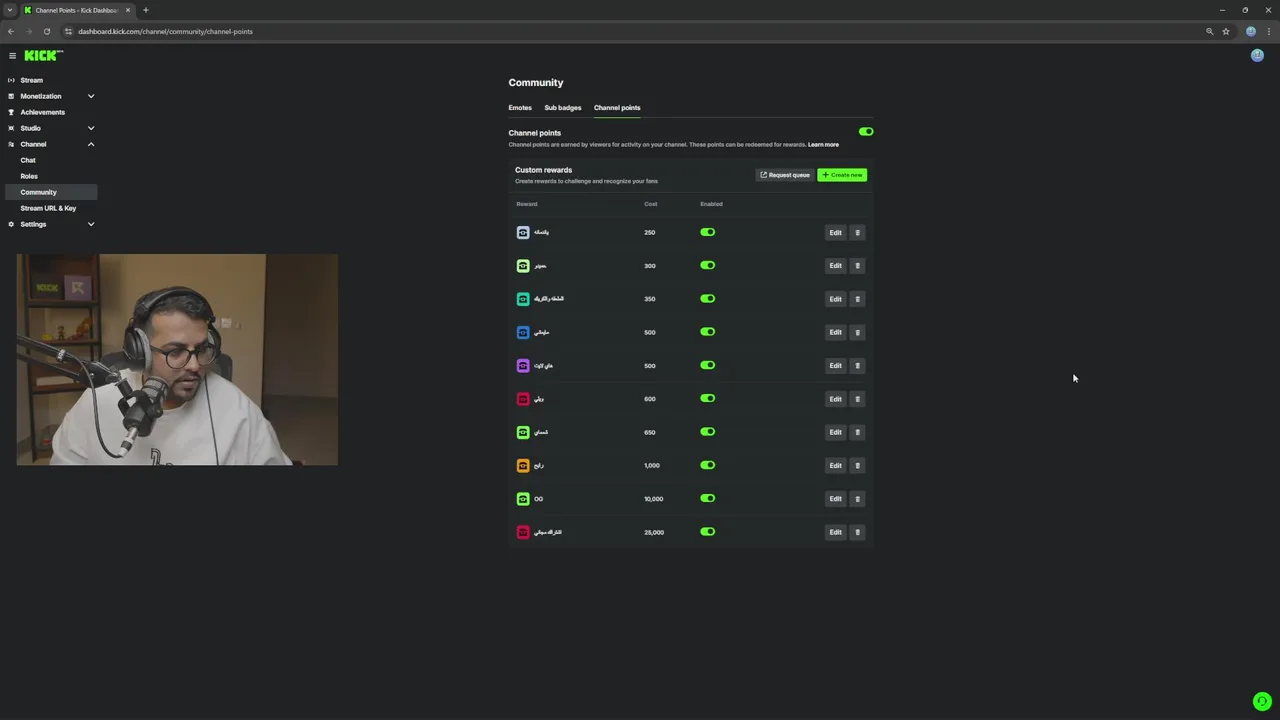The width and height of the screenshot is (1280, 720).
Task: Delete the reward costing 1,000
Action: pyautogui.click(x=857, y=465)
